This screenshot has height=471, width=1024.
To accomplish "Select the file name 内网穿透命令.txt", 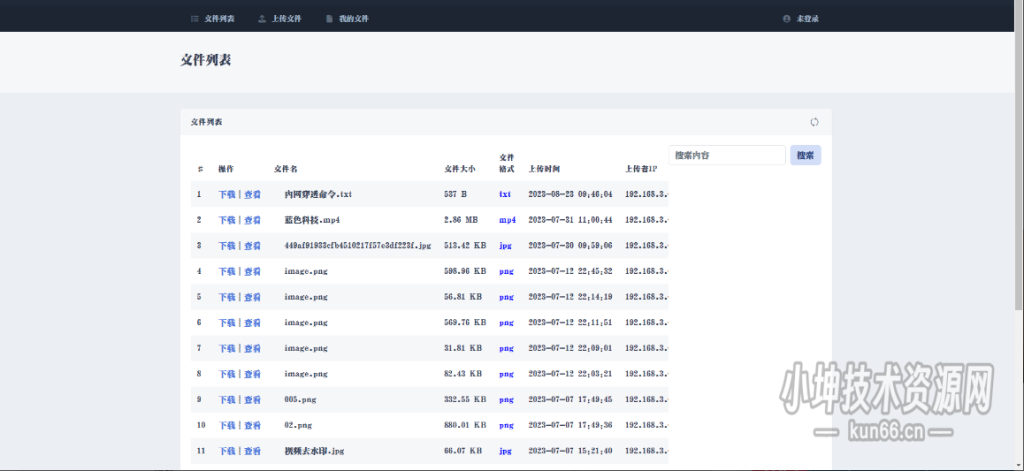I will [x=319, y=195].
